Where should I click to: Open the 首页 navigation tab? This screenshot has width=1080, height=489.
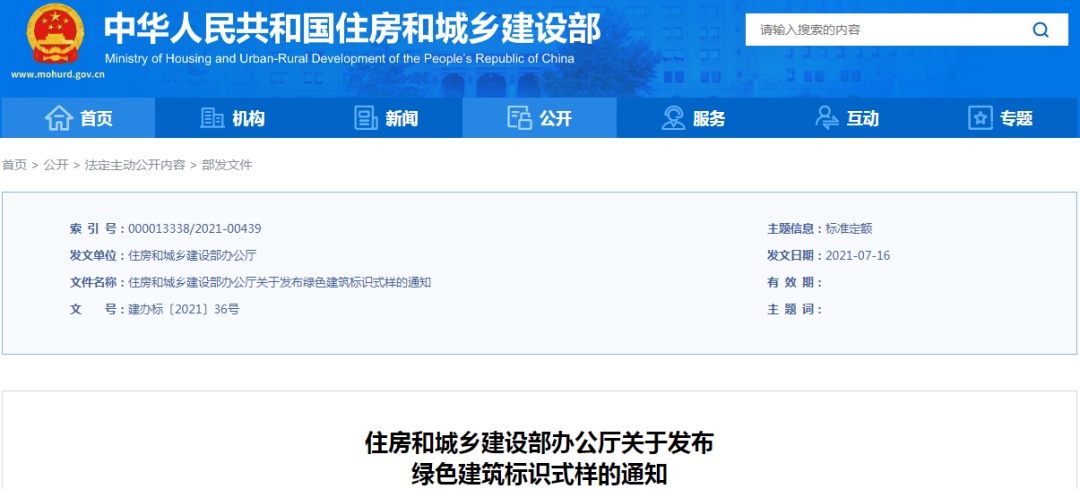(x=78, y=118)
